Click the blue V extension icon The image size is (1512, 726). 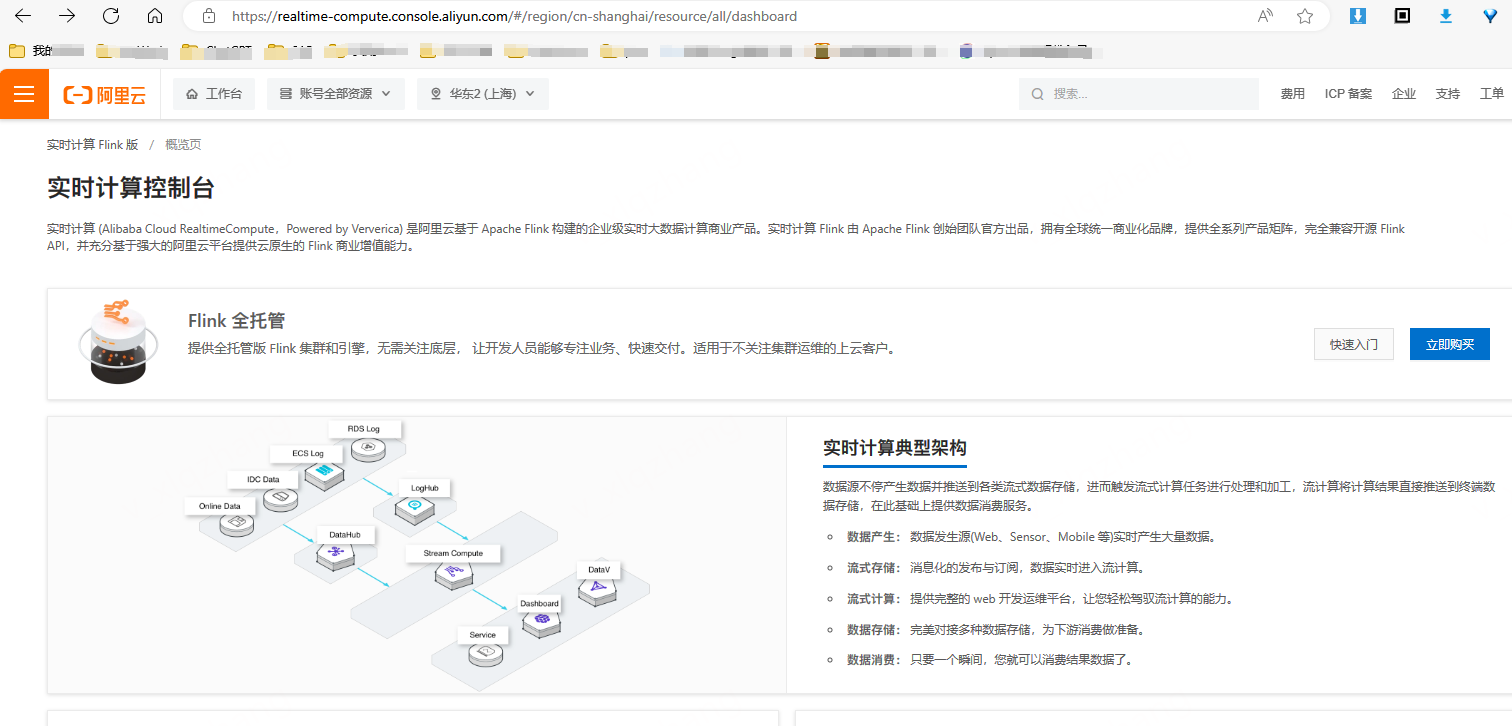click(1490, 16)
